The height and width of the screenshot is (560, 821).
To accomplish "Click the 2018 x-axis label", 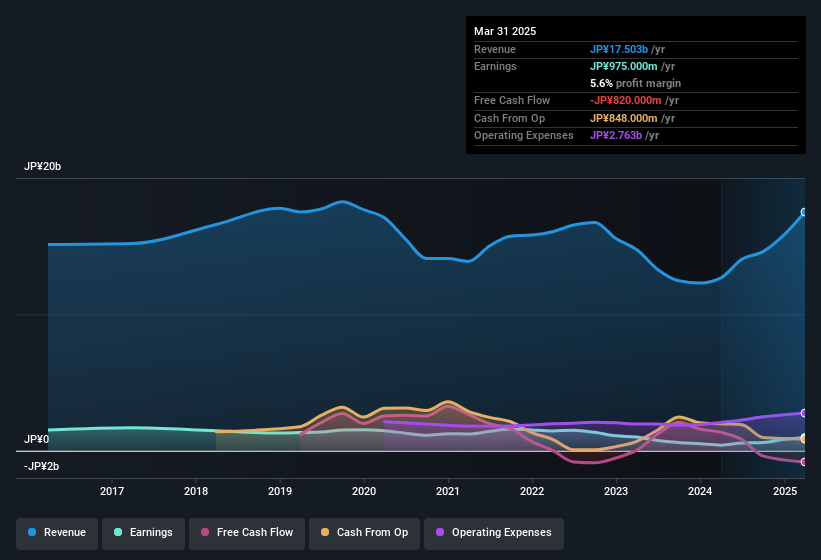I will pyautogui.click(x=196, y=491).
